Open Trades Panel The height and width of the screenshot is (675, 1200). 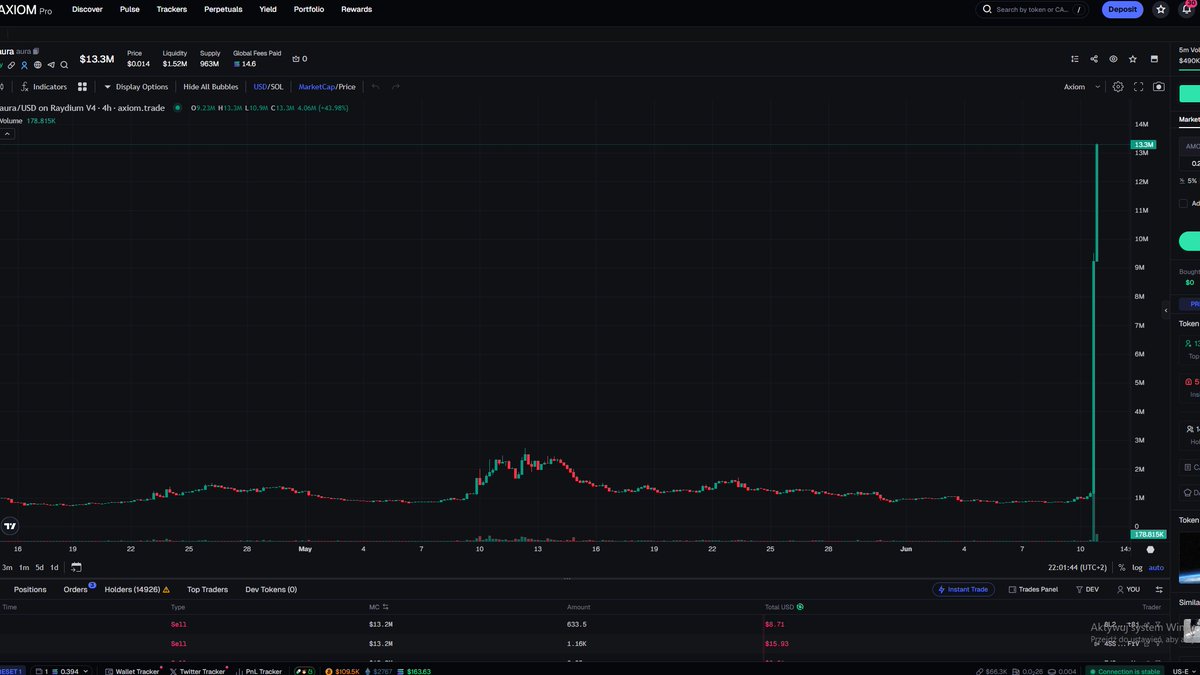coord(1034,590)
